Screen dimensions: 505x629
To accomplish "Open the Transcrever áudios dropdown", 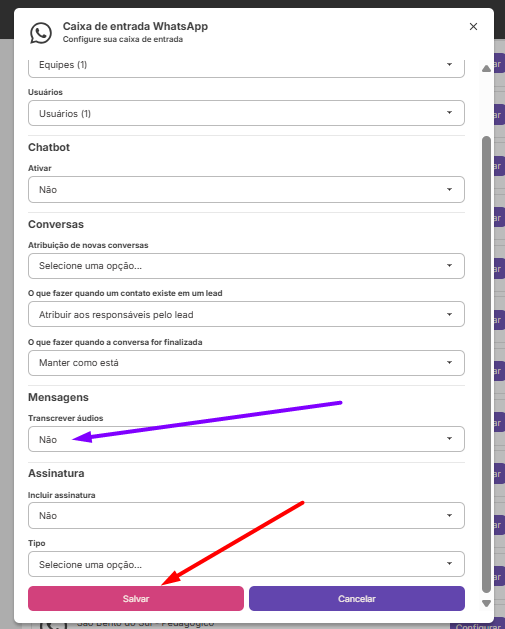I will [246, 439].
